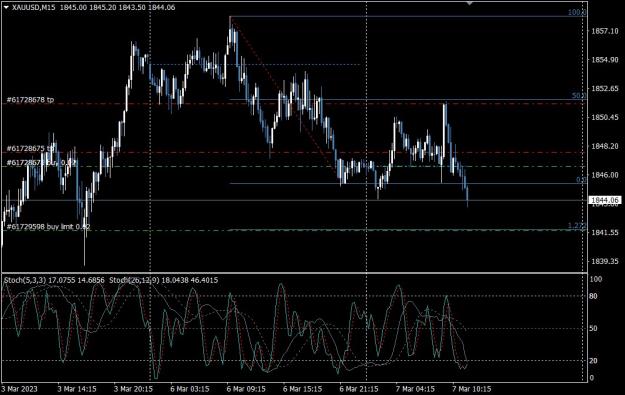Screen dimensions: 625x395
Task: Click the 6 Mar 09:15 time label
Action: pyautogui.click(x=246, y=389)
